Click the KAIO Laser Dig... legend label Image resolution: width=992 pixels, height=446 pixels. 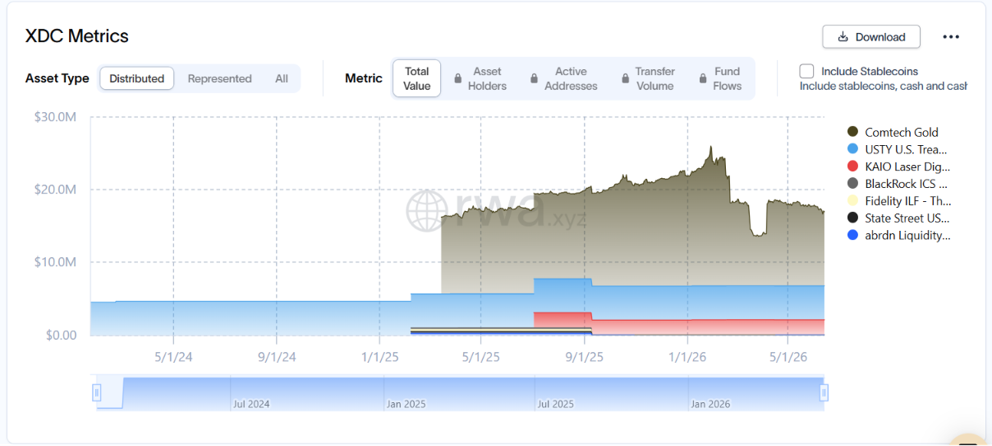click(907, 166)
